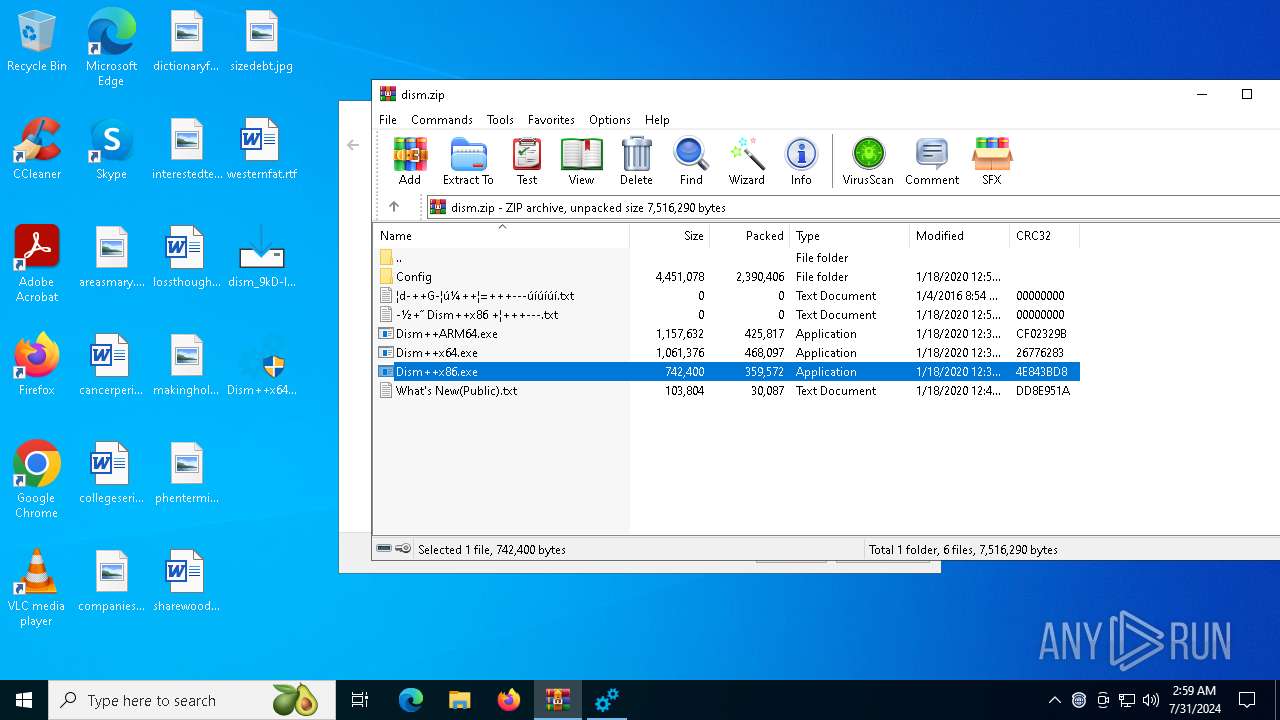
Task: Sort by Packed column header
Action: (x=750, y=236)
